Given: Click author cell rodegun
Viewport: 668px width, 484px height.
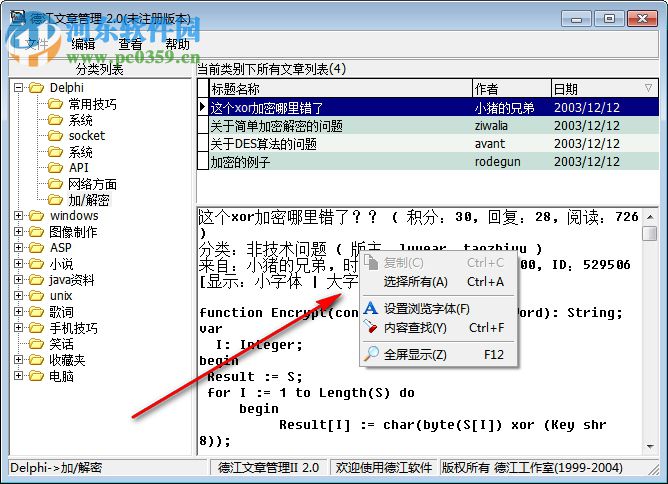Looking at the screenshot, I should click(x=512, y=161).
